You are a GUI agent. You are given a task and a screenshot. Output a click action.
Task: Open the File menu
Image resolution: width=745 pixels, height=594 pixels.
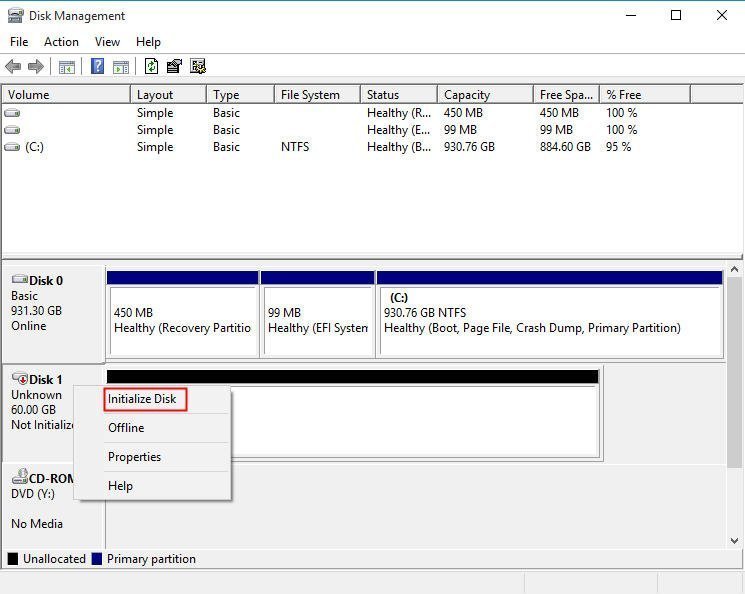[x=19, y=42]
